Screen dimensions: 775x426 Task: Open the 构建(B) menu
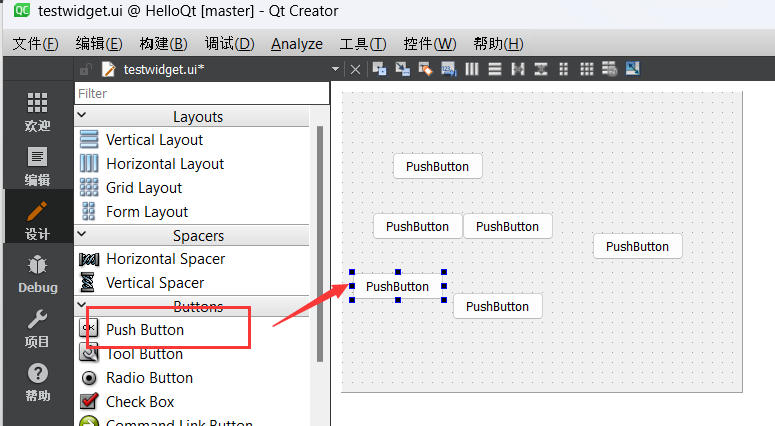click(163, 44)
